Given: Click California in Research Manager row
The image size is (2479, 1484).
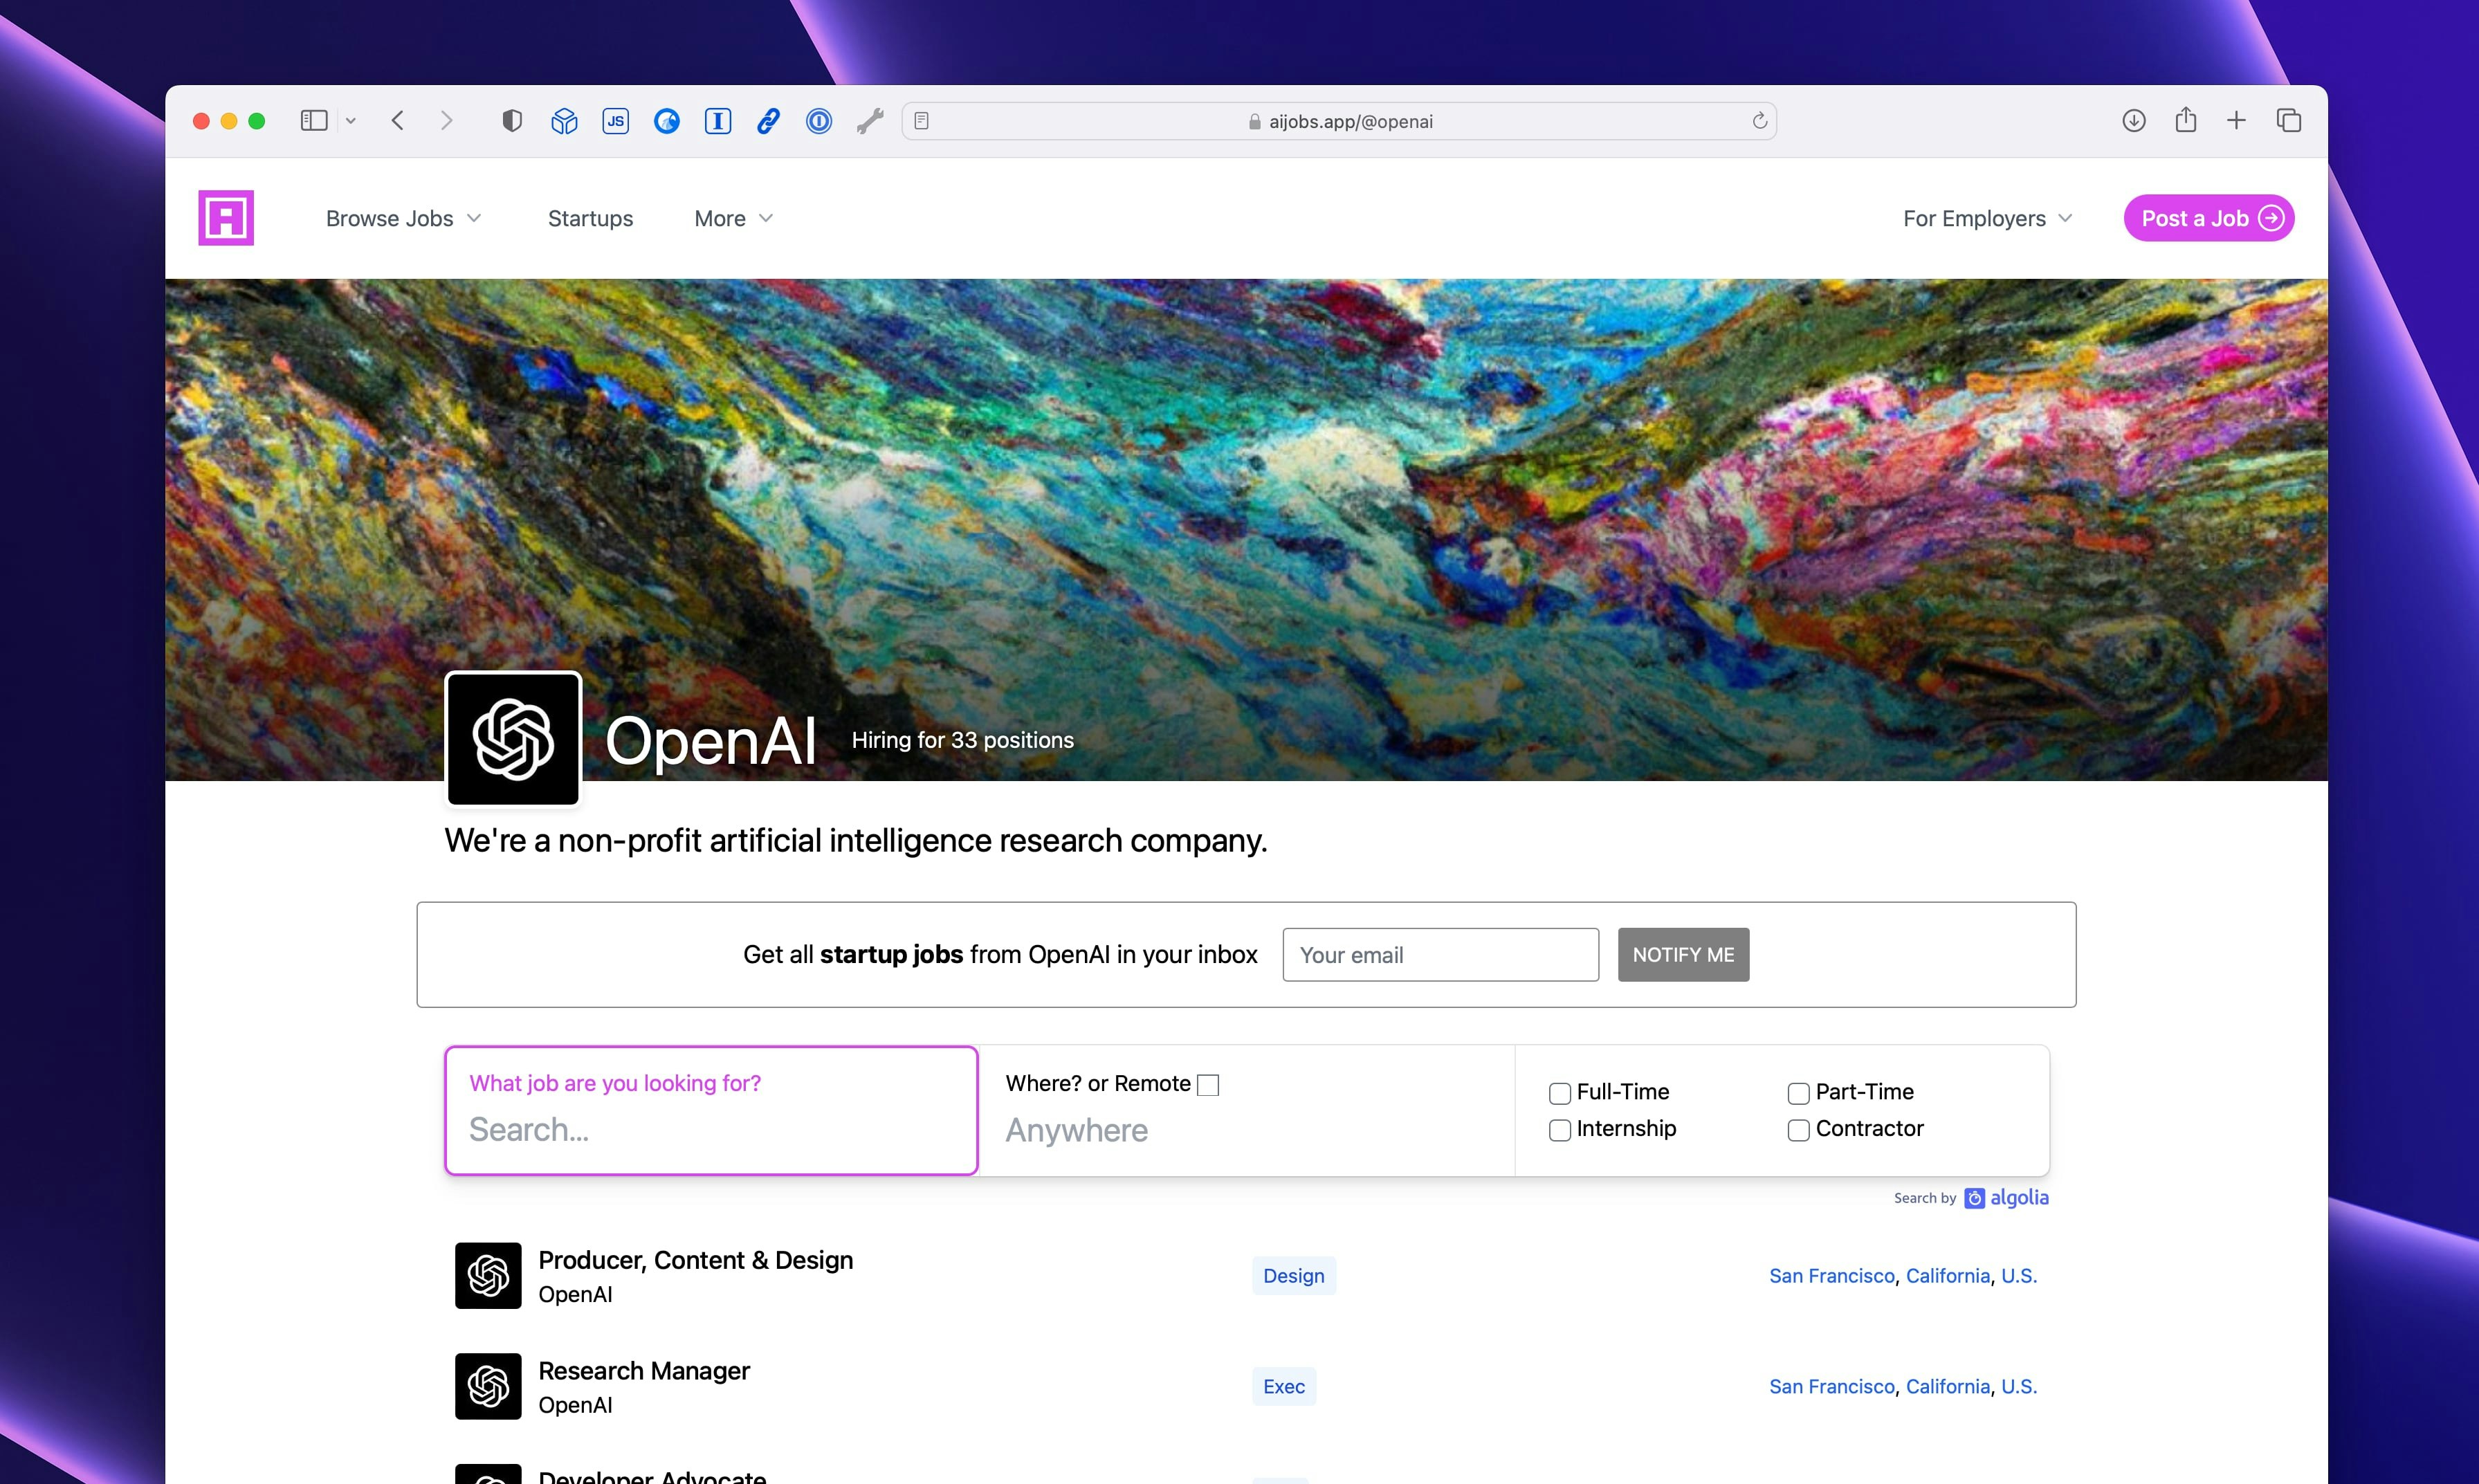Looking at the screenshot, I should (1948, 1387).
